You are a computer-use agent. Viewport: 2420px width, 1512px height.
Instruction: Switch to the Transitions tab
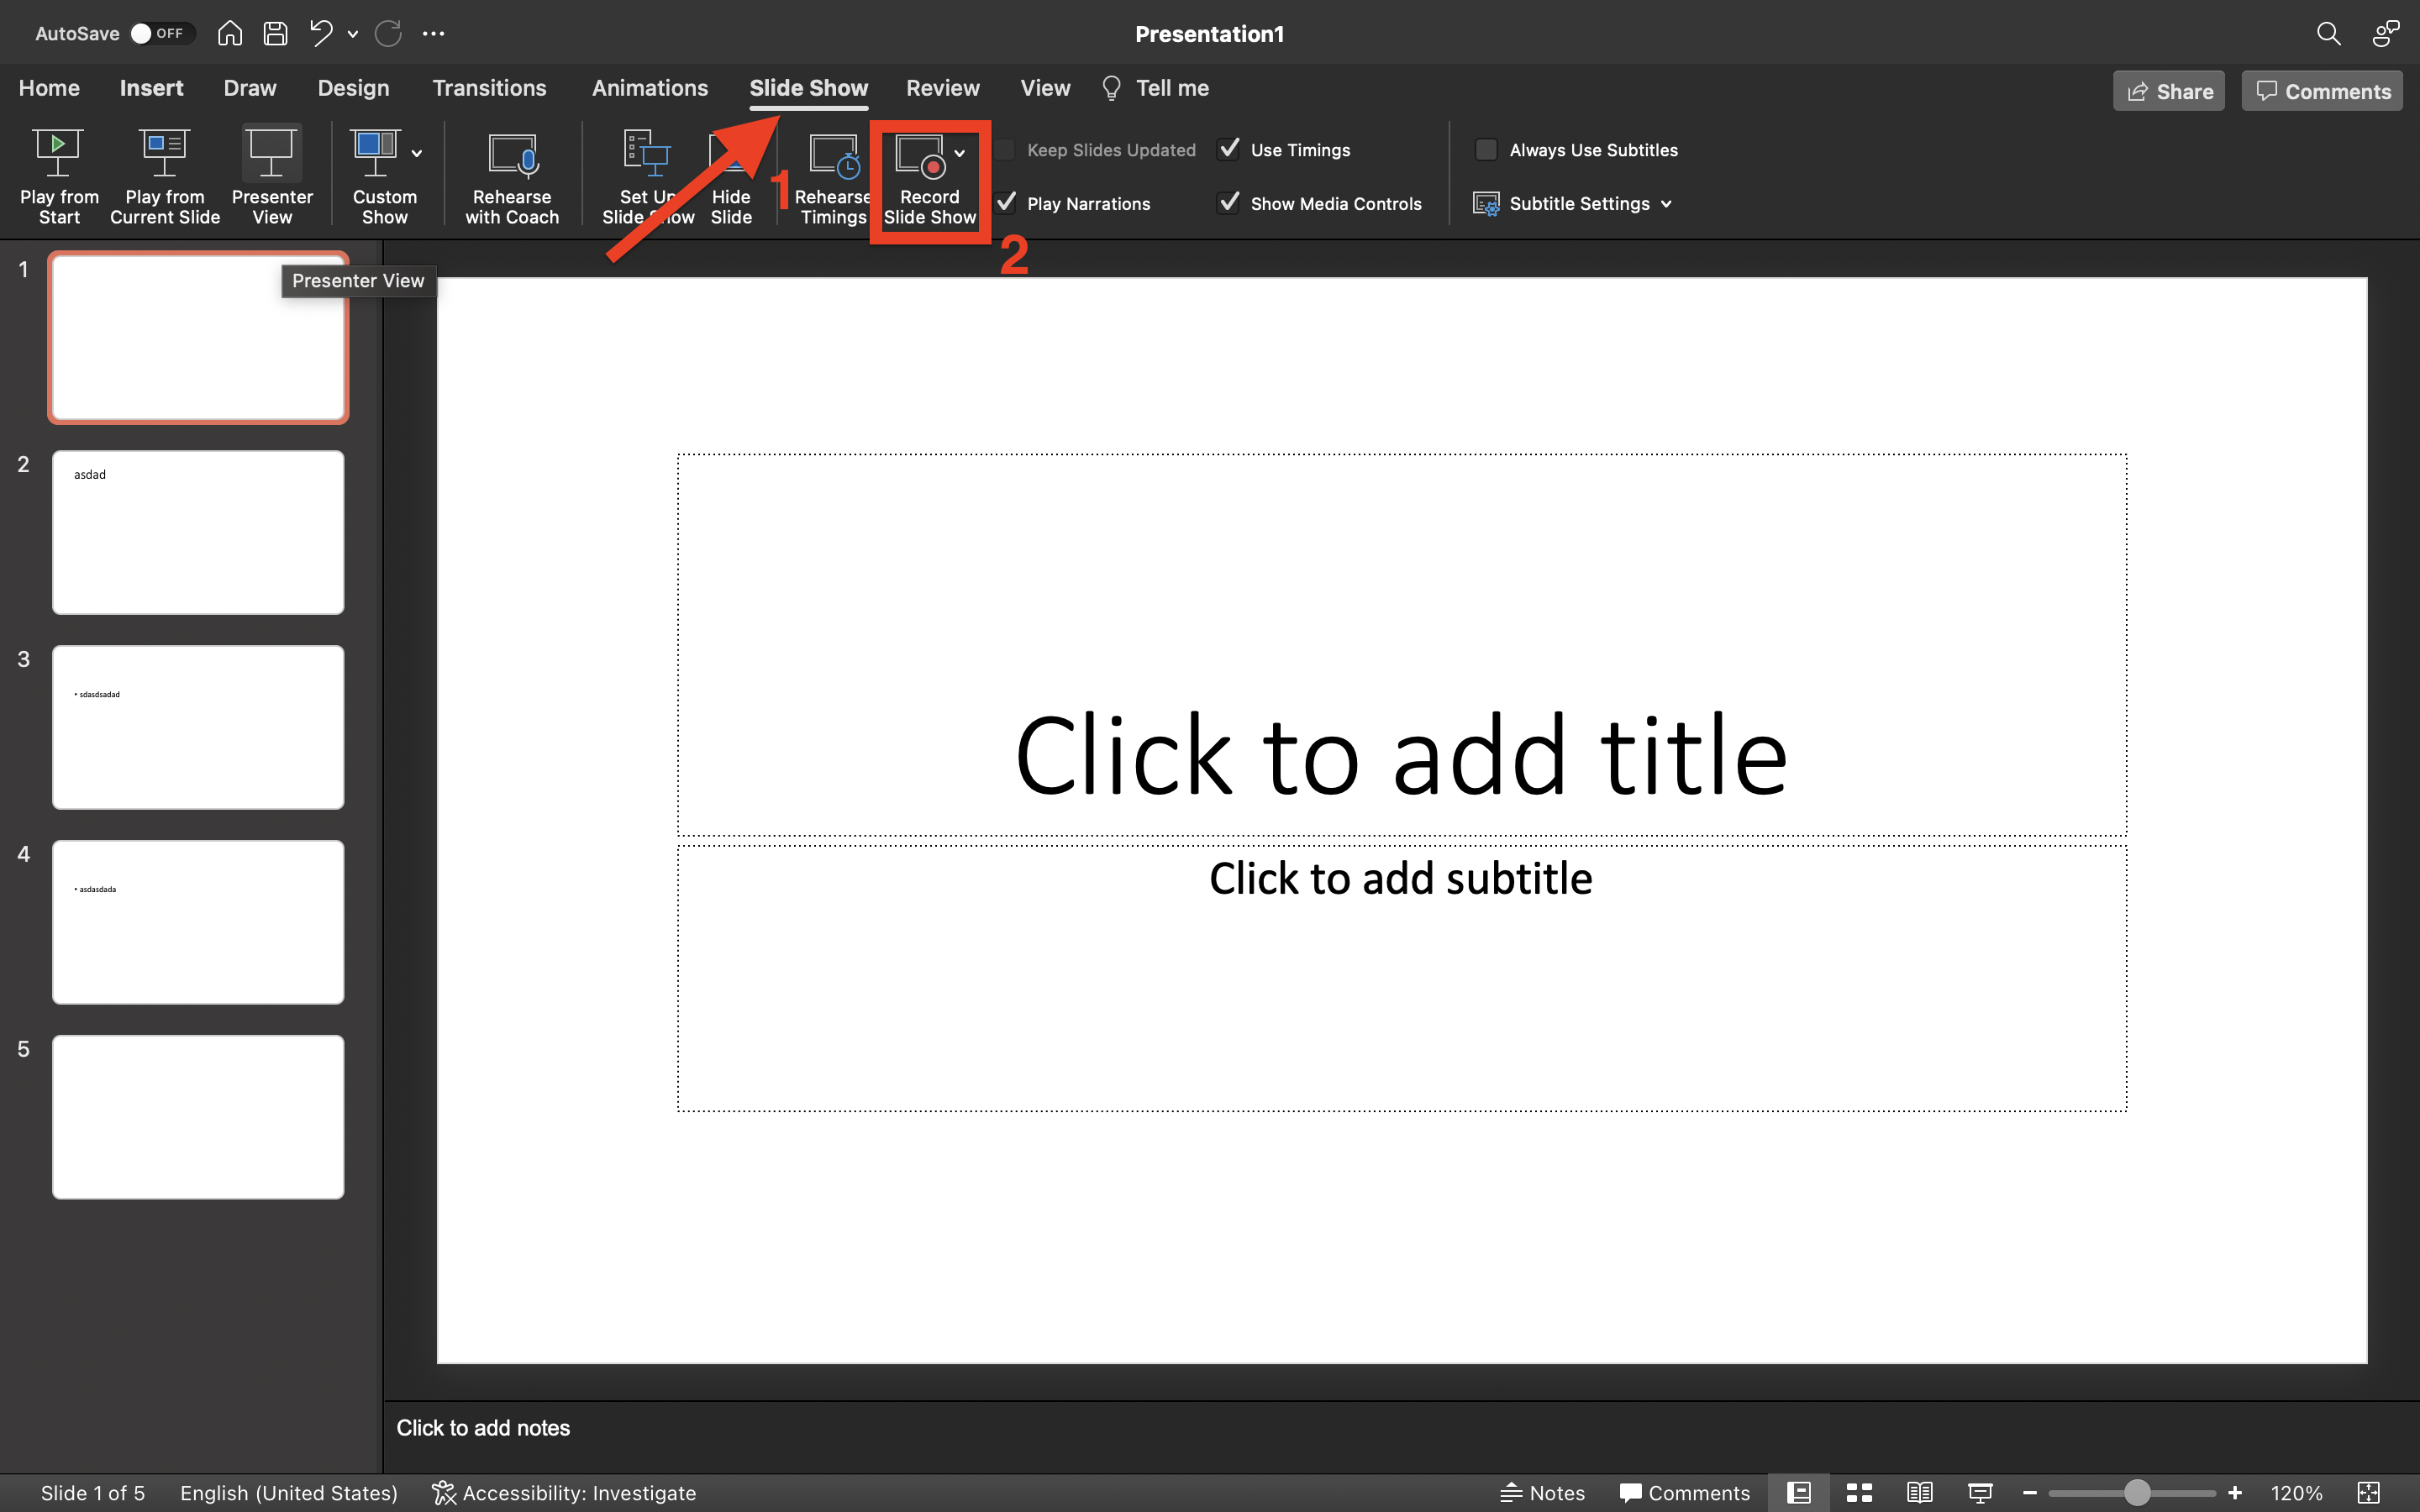[488, 87]
